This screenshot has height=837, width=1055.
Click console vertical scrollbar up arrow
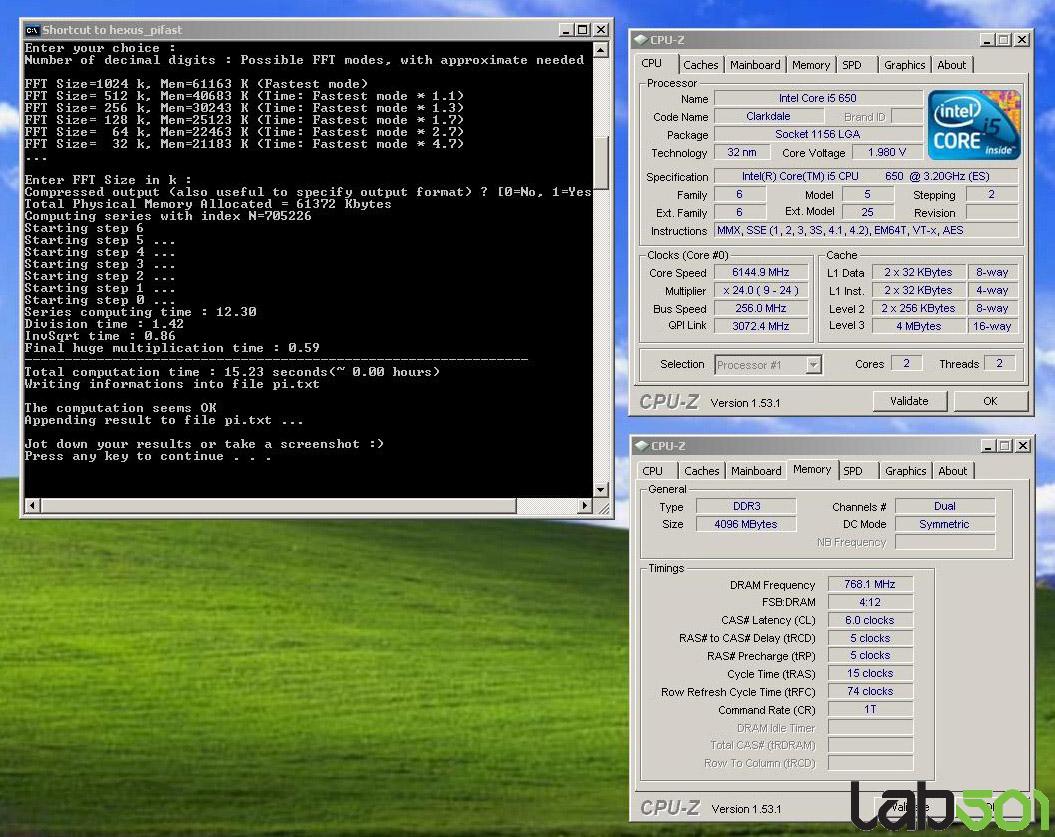point(601,50)
